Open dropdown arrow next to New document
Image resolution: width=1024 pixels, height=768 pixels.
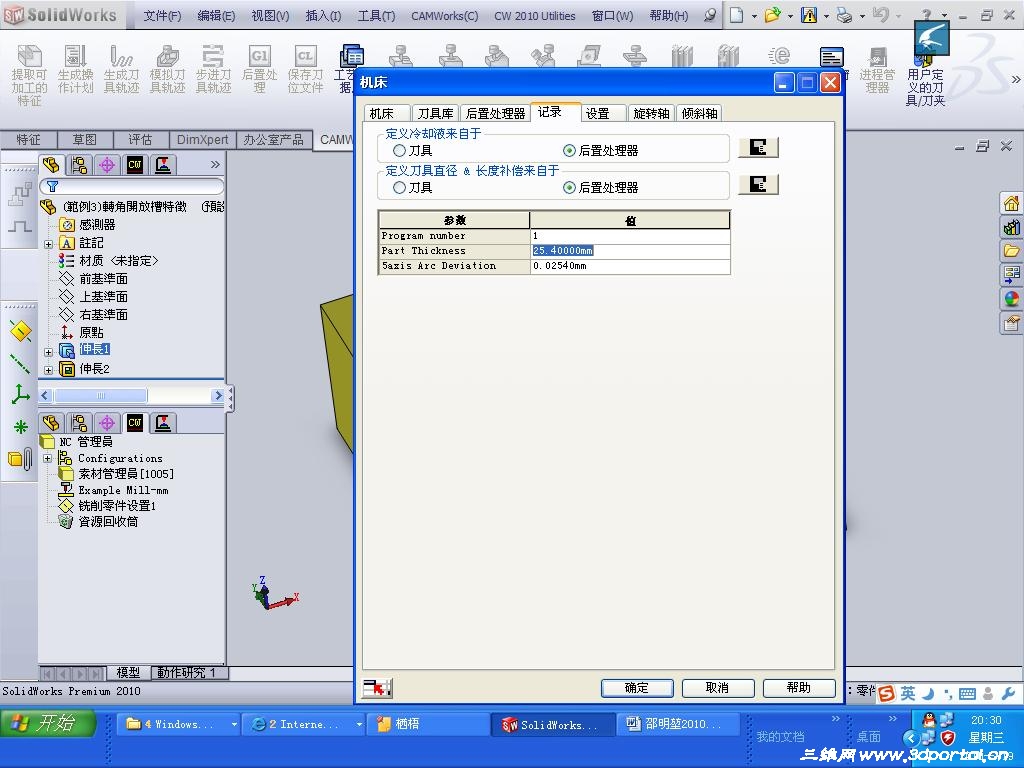click(754, 16)
